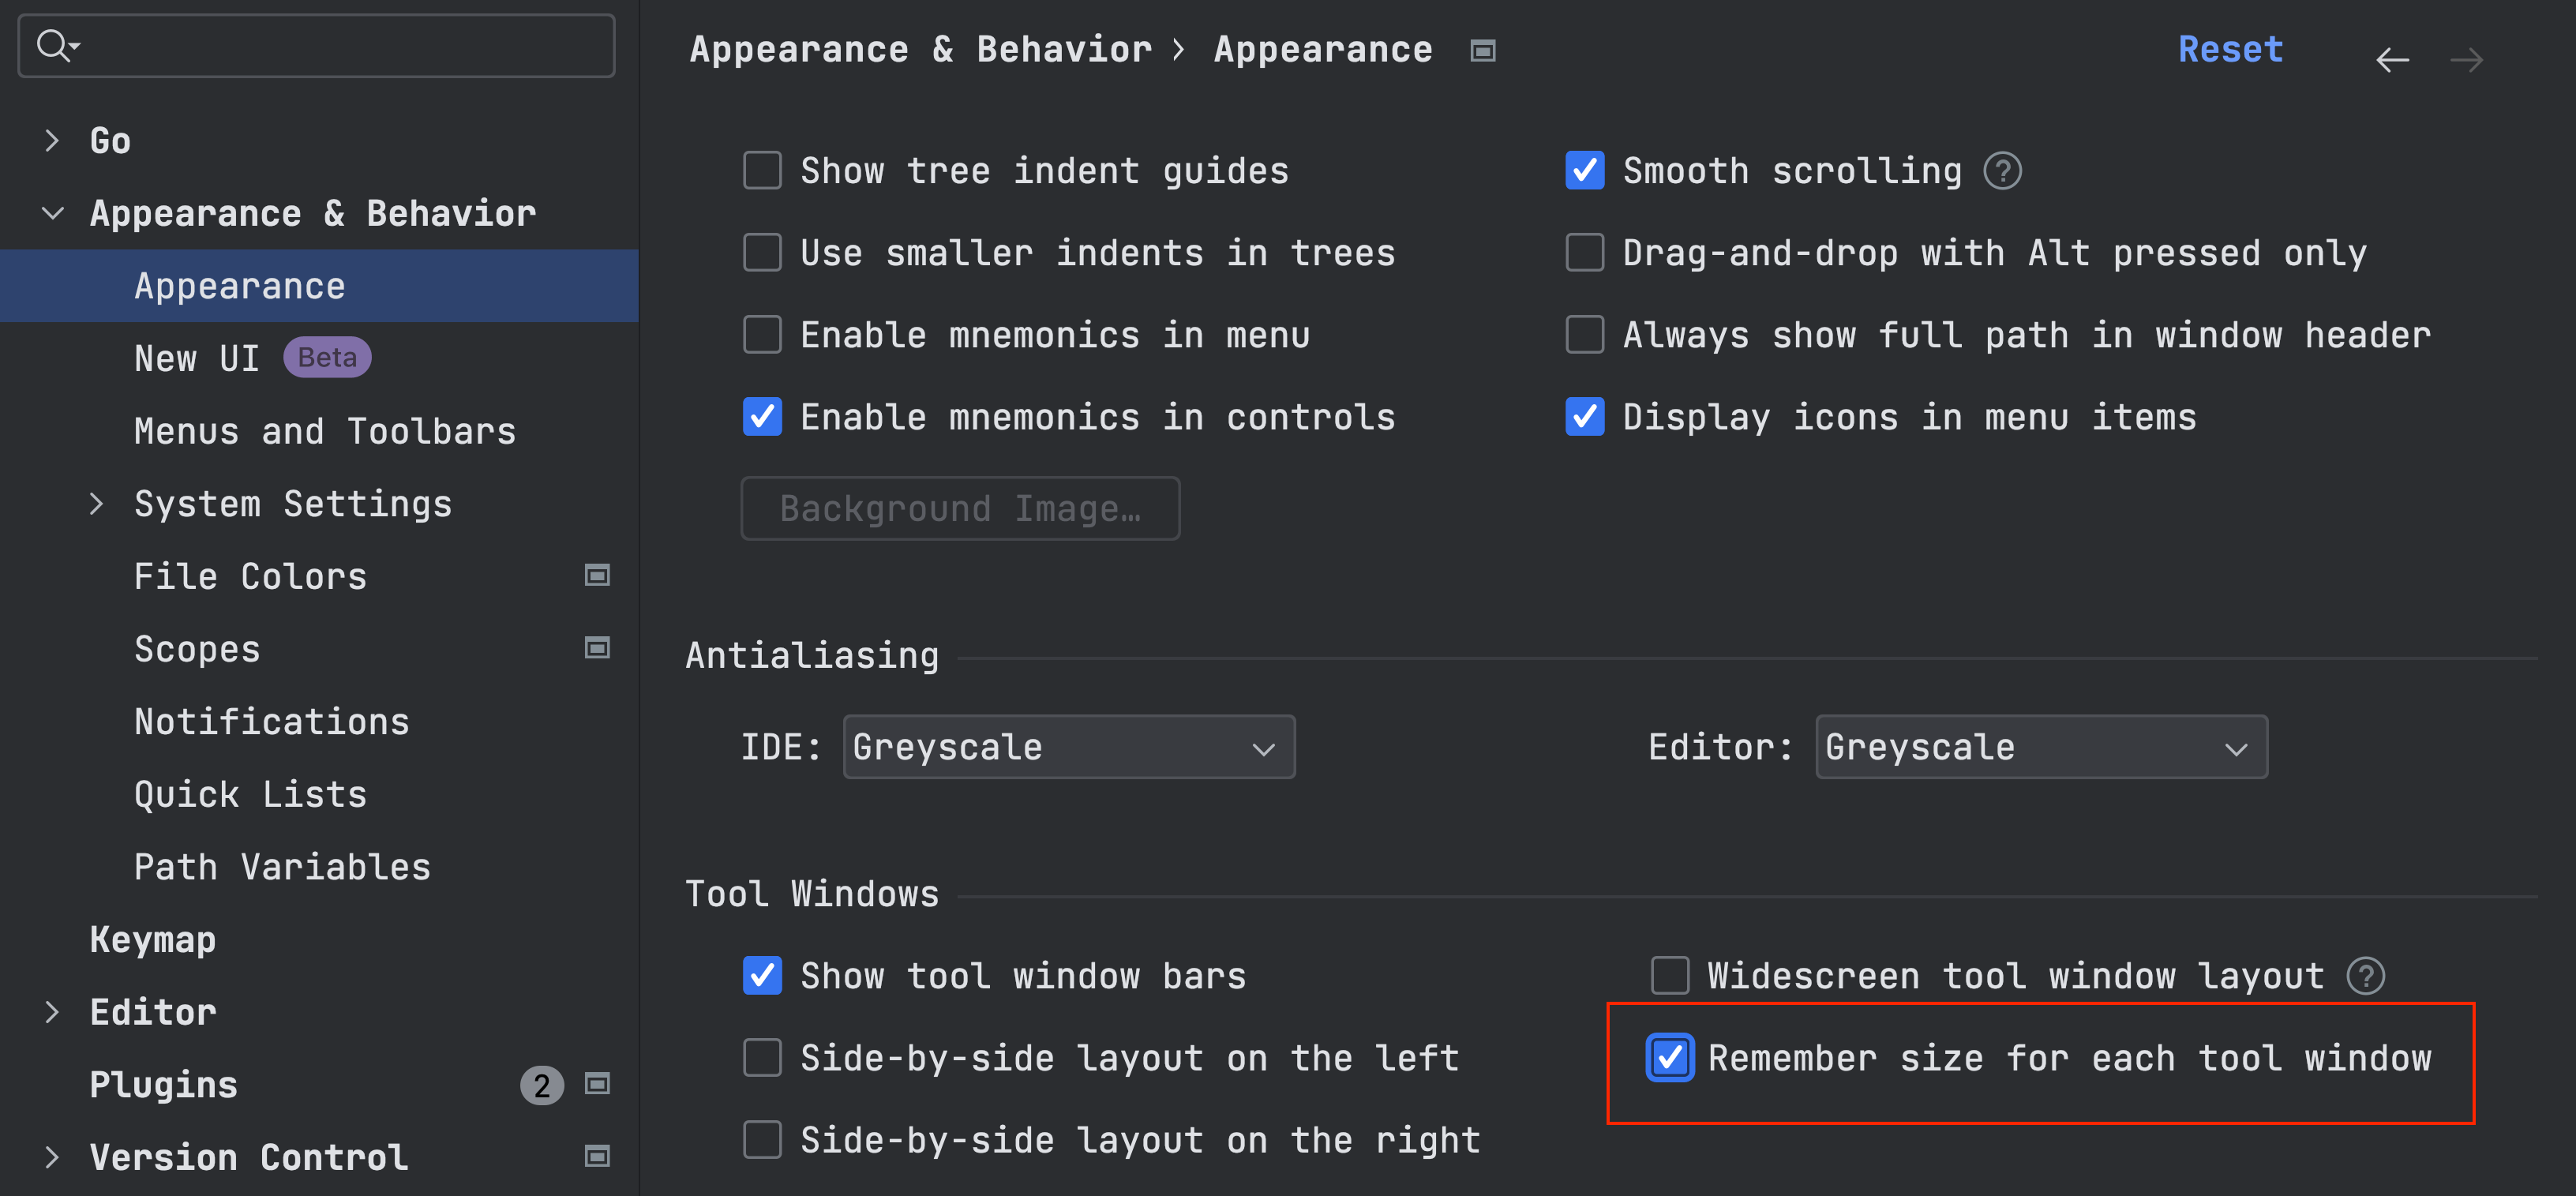The width and height of the screenshot is (2576, 1196).
Task: Click the back arrow navigation icon
Action: pos(2391,60)
